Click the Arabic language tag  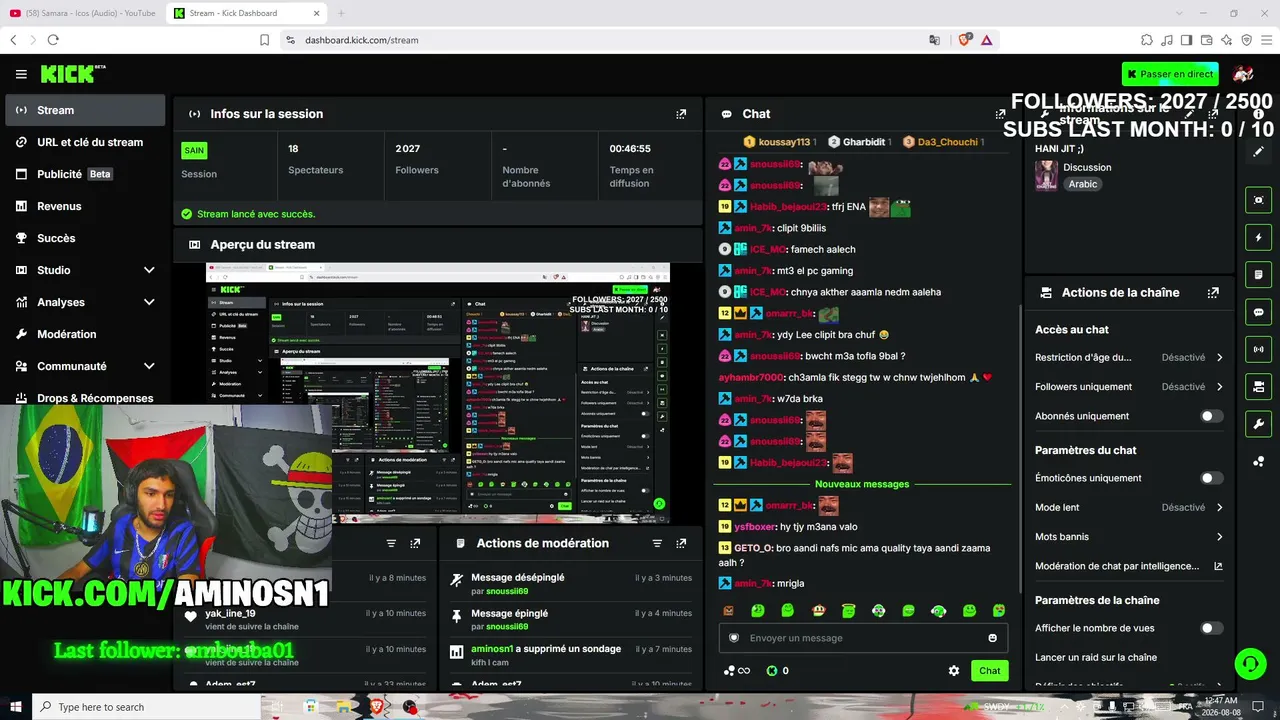(x=1083, y=184)
